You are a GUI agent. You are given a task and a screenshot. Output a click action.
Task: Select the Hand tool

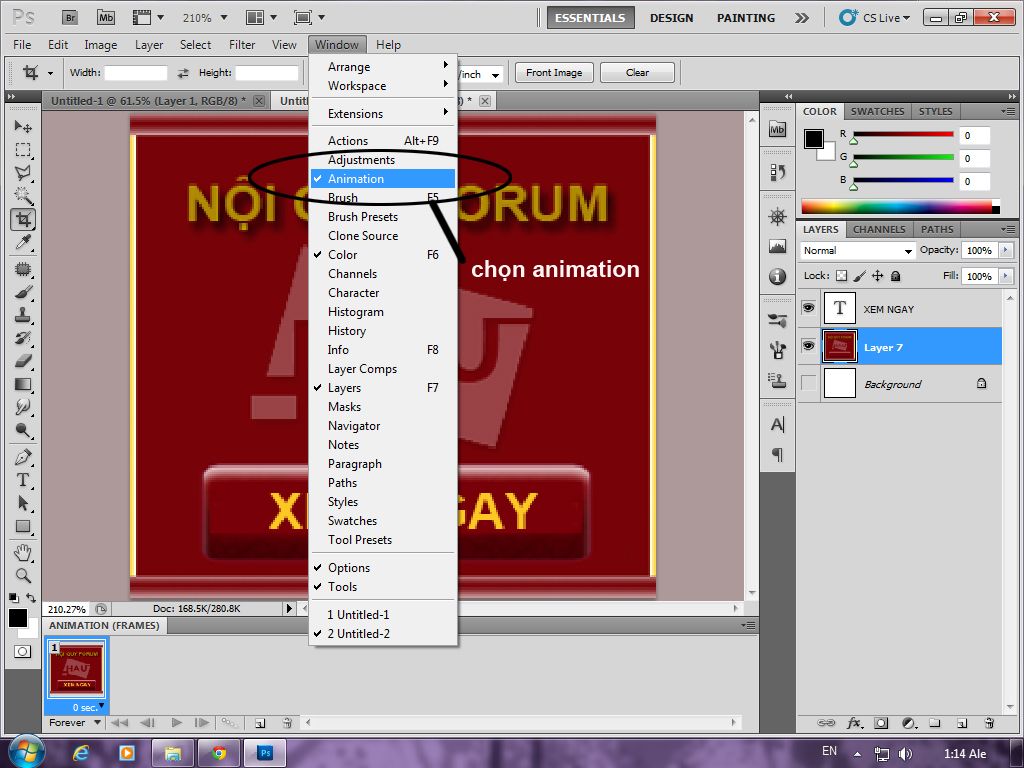[23, 552]
